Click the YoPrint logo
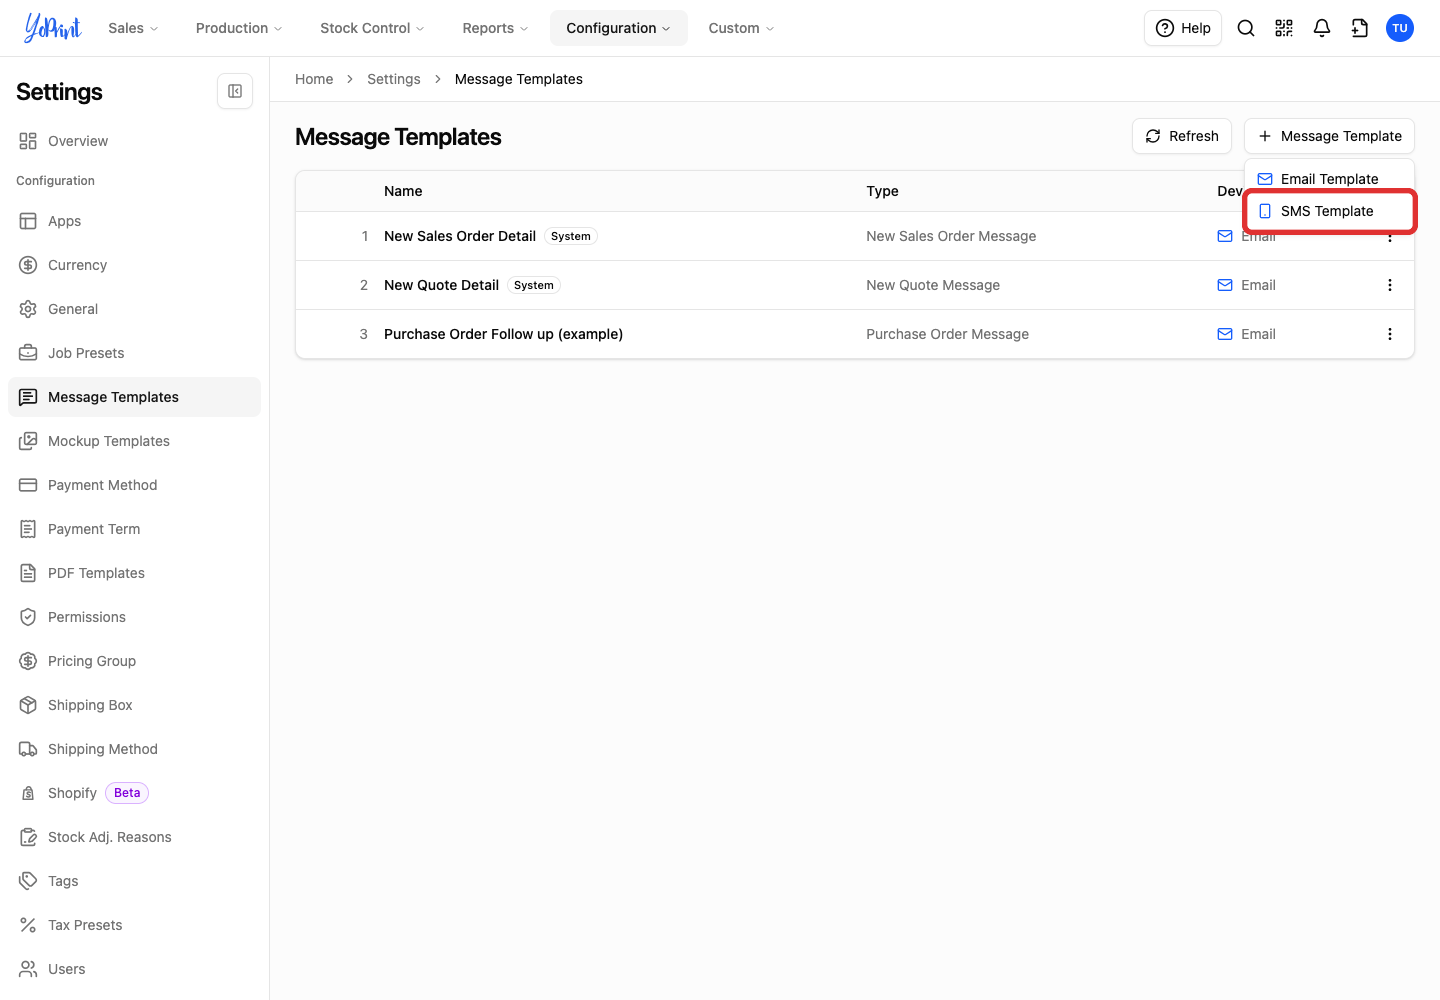 [53, 28]
